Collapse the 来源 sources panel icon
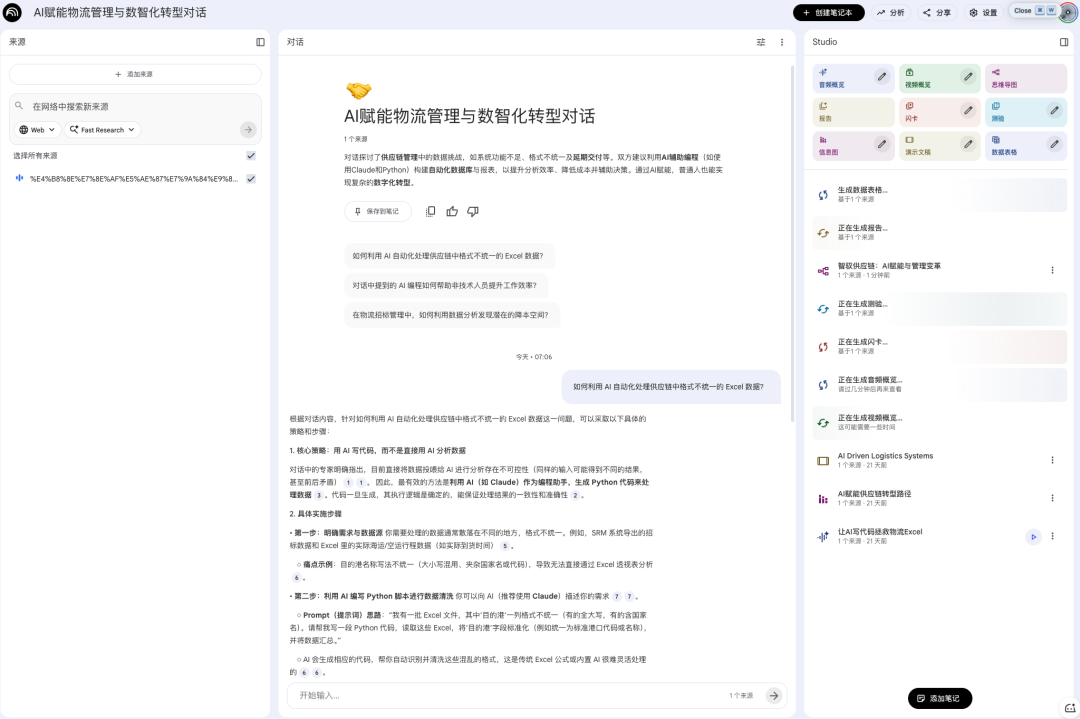 (x=260, y=42)
